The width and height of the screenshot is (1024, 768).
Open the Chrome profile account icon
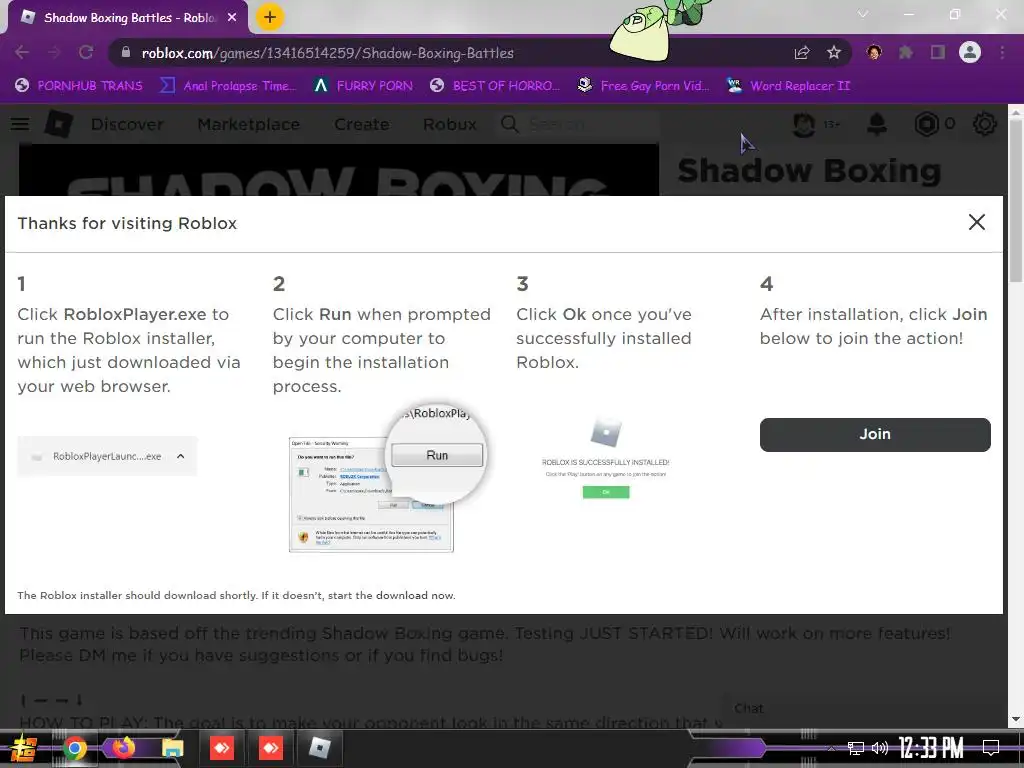coord(970,52)
